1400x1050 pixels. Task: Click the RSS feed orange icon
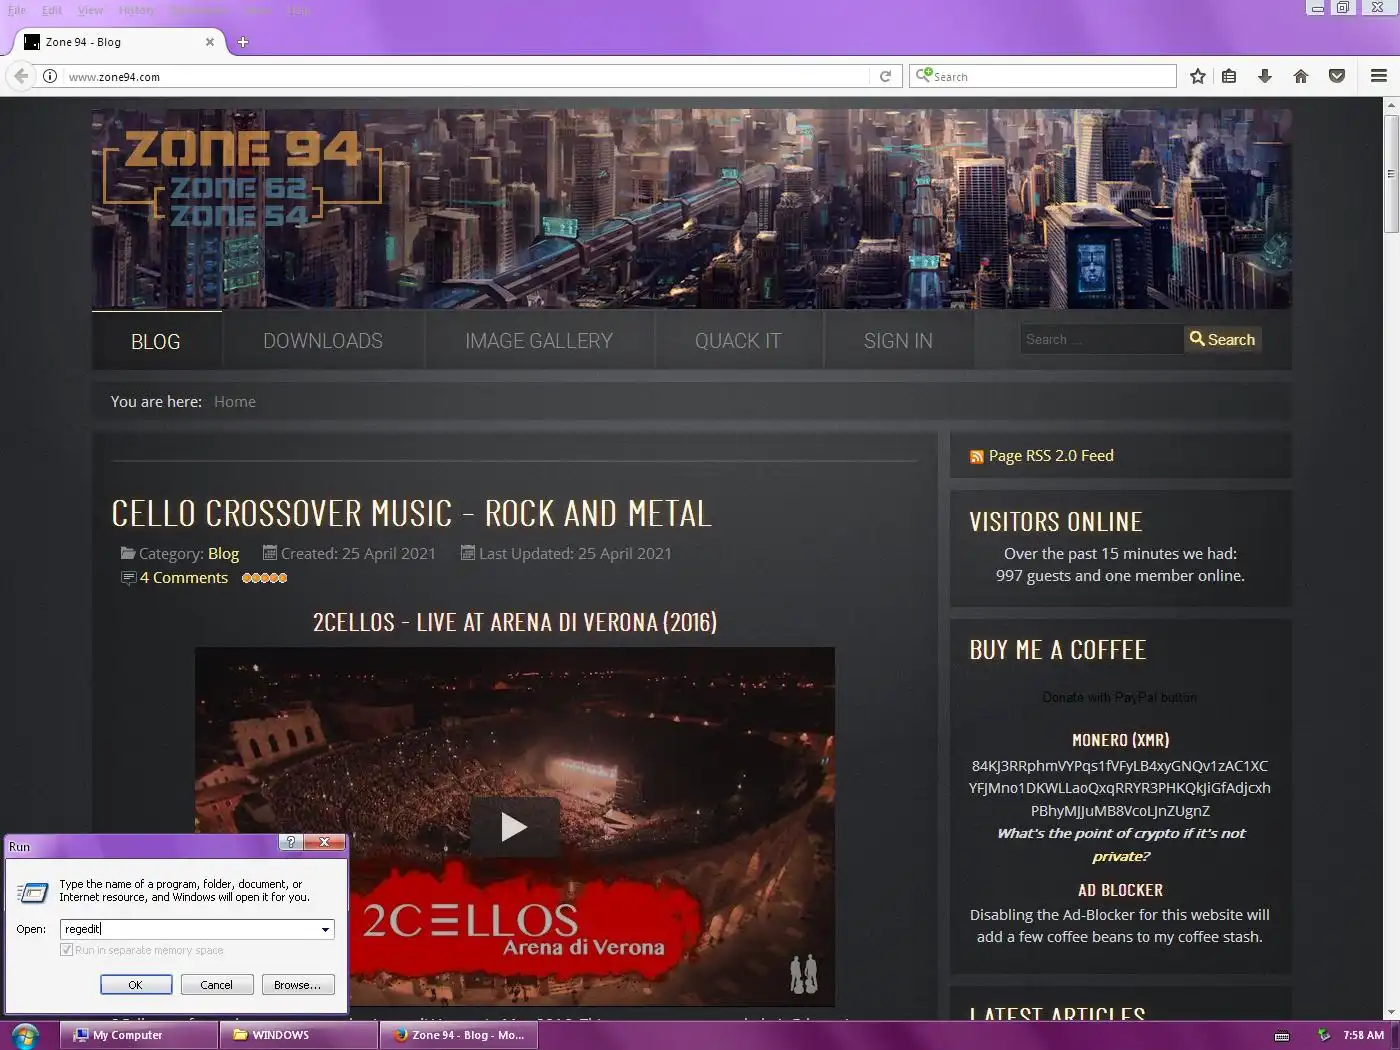point(977,457)
